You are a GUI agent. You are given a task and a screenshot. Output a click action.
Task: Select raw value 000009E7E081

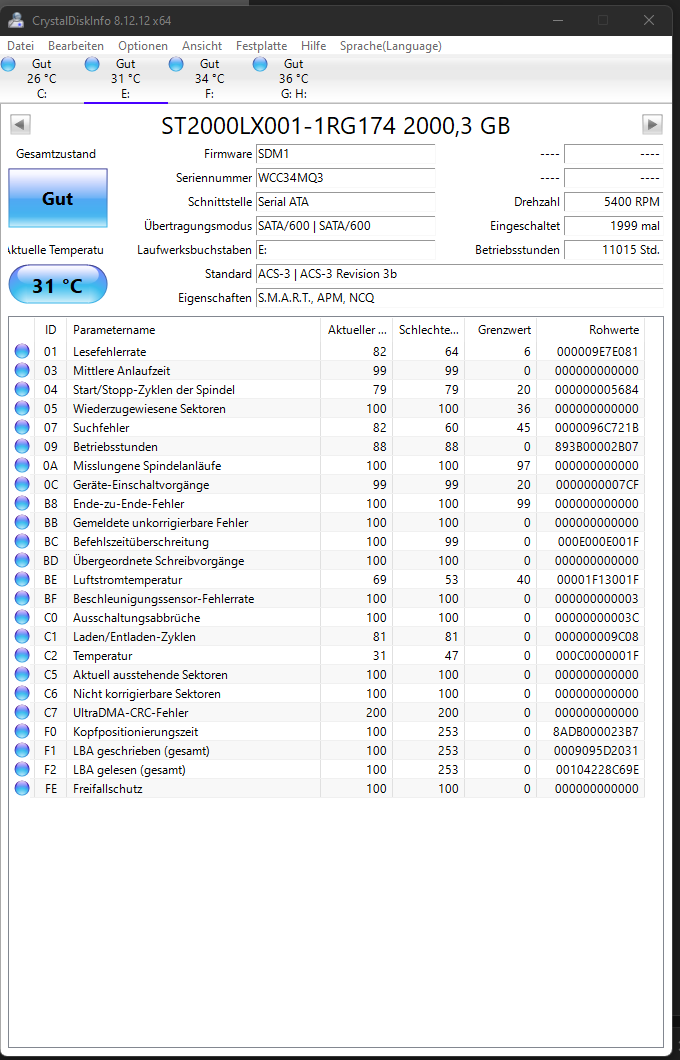click(598, 352)
